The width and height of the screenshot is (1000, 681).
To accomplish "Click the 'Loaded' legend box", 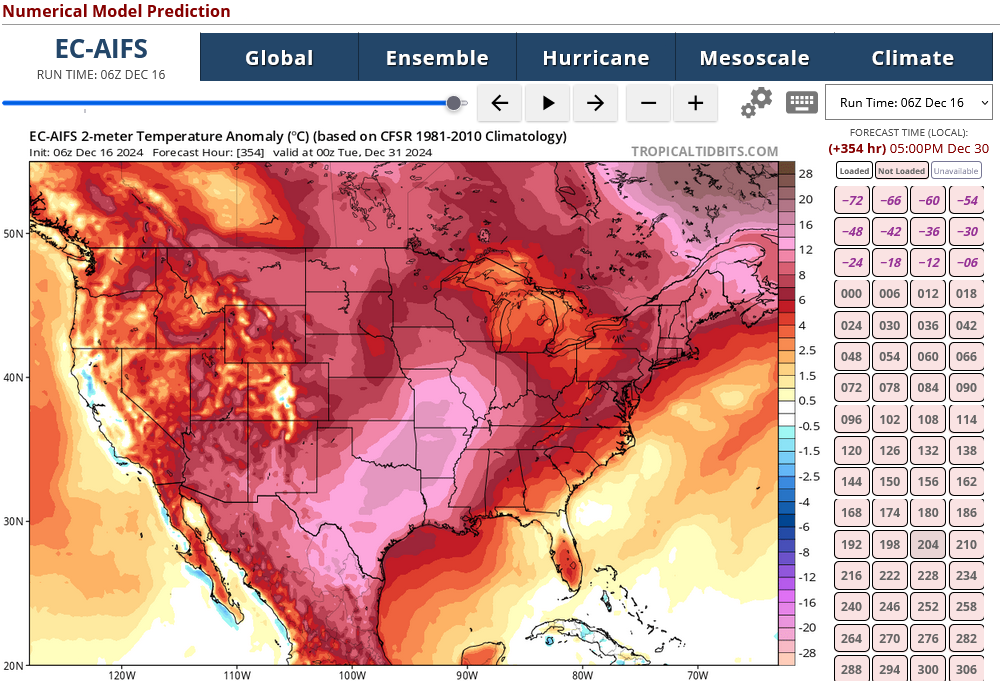I will [854, 171].
